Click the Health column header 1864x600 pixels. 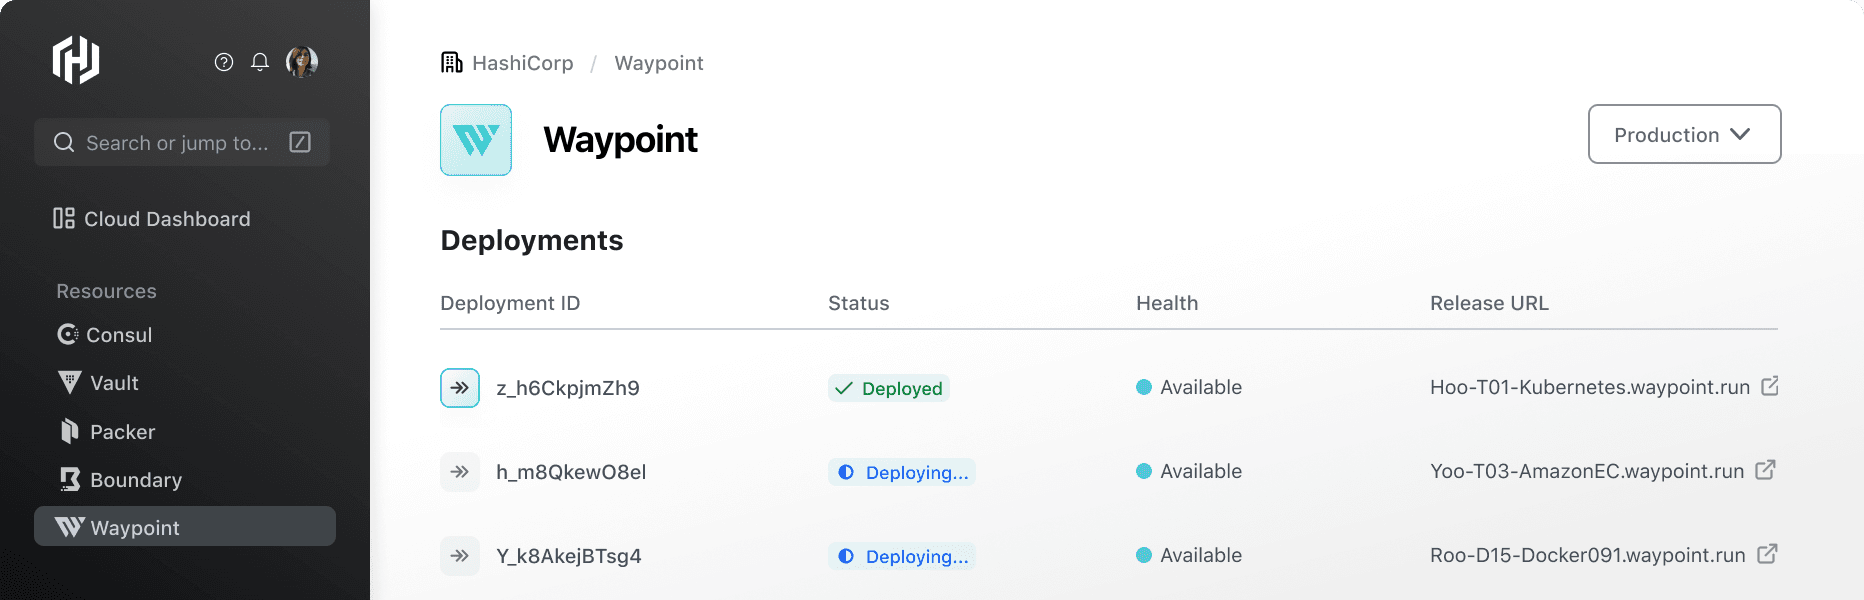point(1167,303)
